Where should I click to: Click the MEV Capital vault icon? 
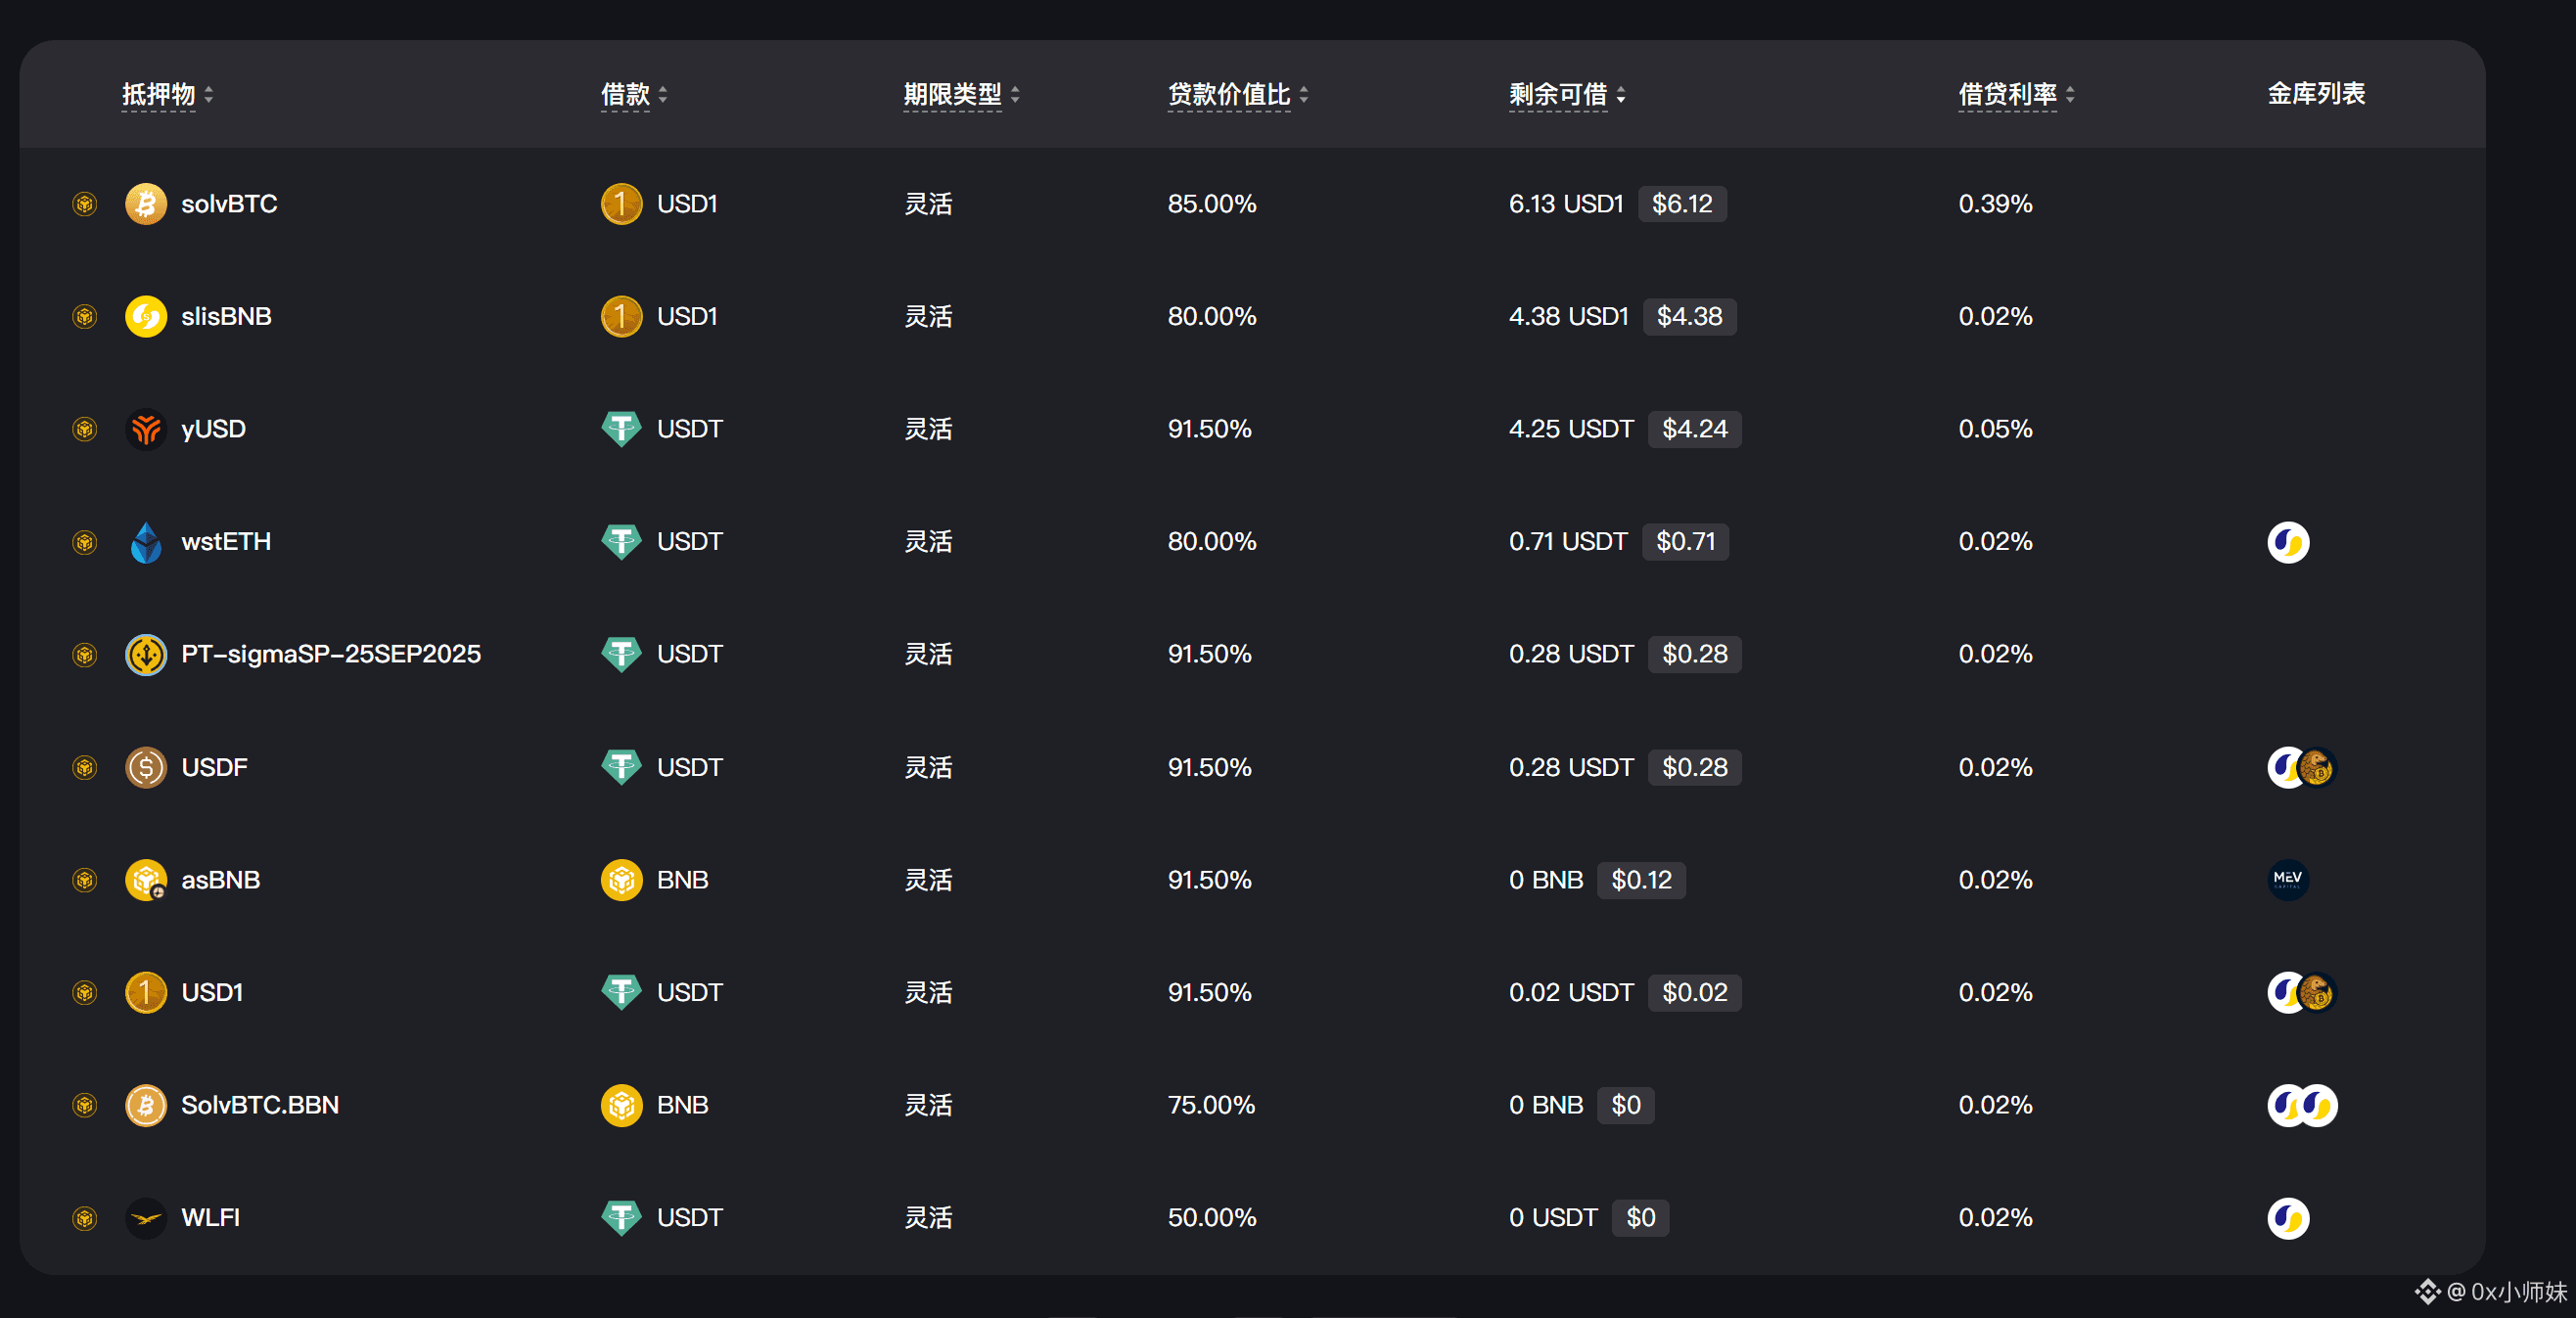pyautogui.click(x=2287, y=880)
